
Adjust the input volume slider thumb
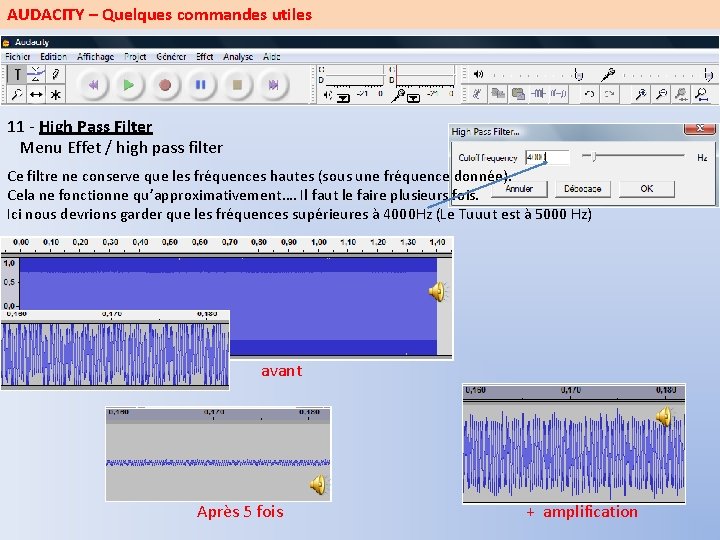(708, 74)
